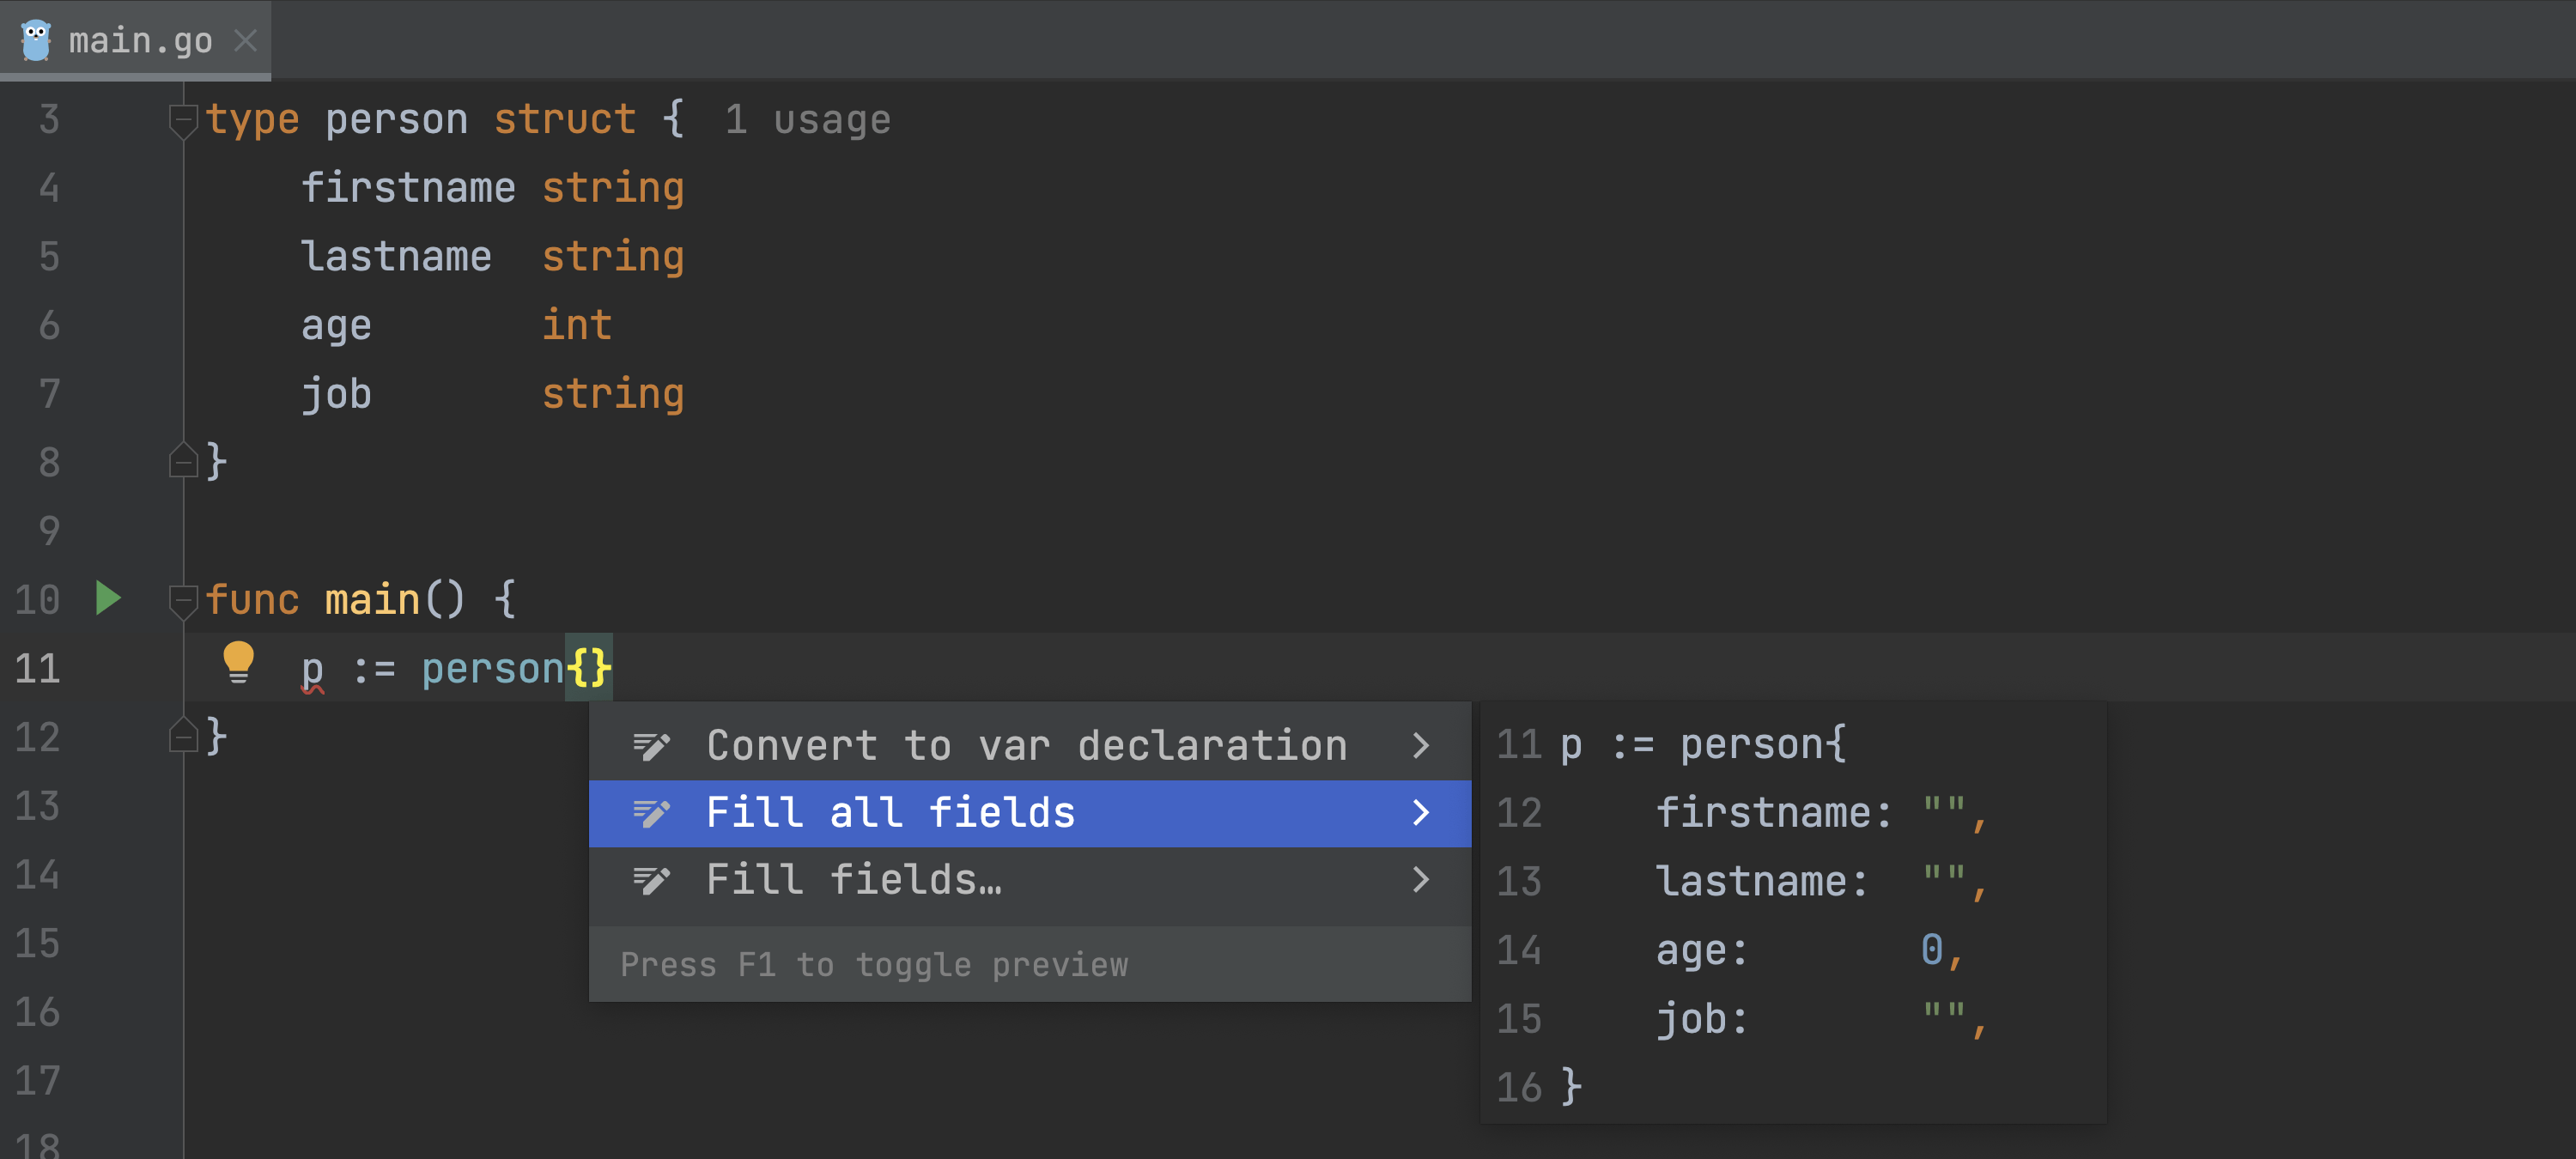
Task: Collapse the person struct fold marker
Action: click(183, 121)
